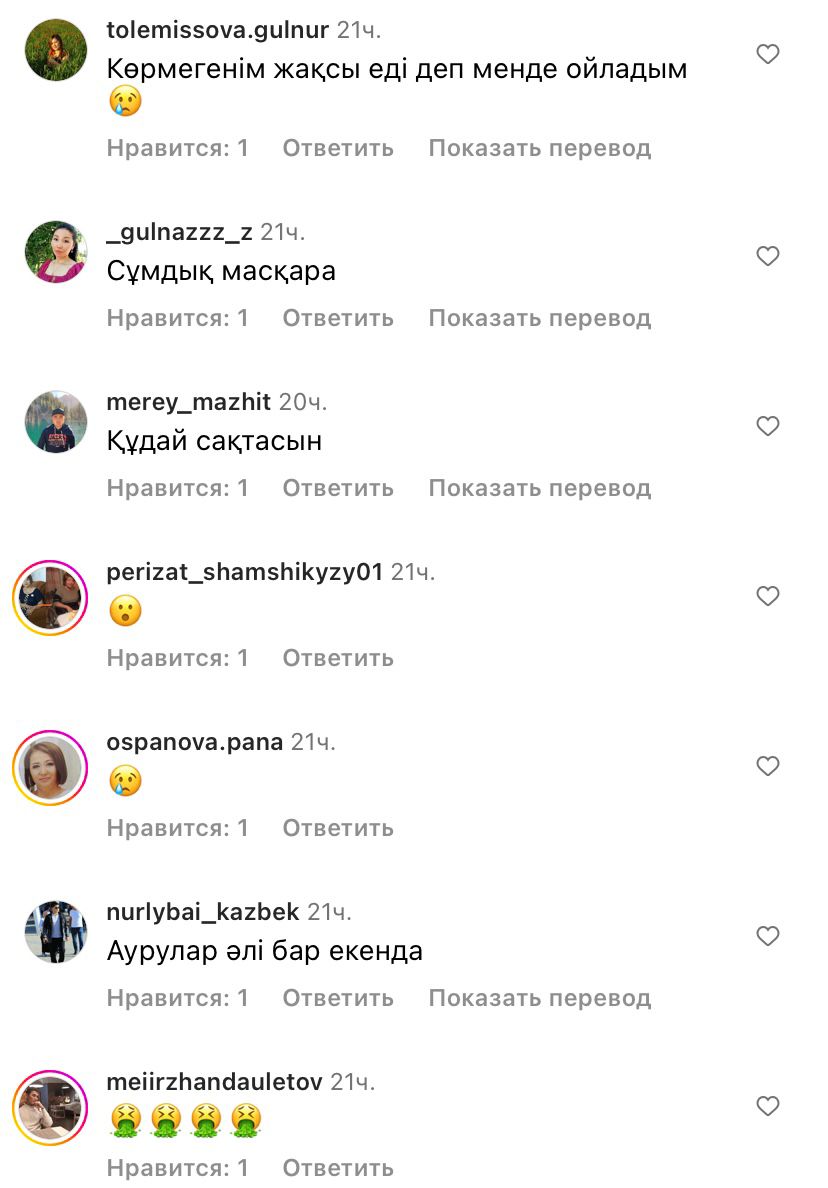828x1188 pixels.
Task: View ospanova.pana's story from avatar
Action: pos(51,768)
